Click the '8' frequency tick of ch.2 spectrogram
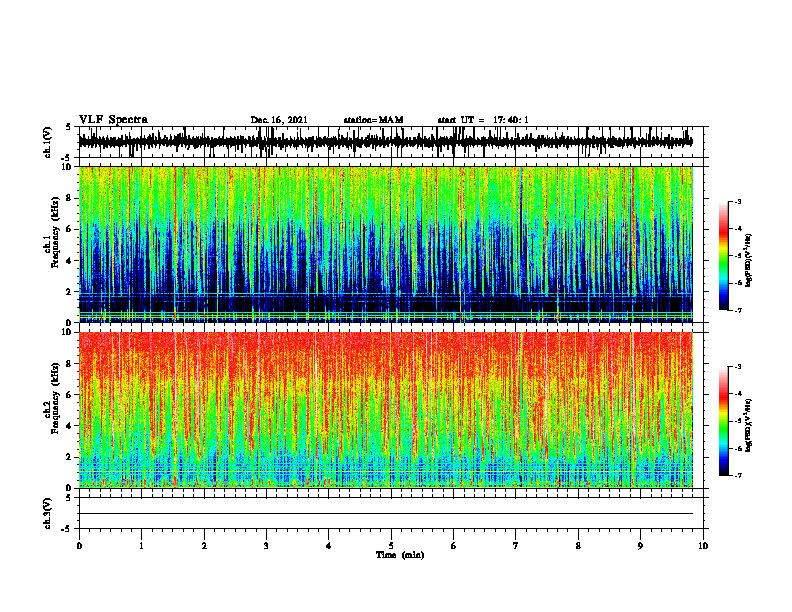The height and width of the screenshot is (612, 792). (69, 364)
